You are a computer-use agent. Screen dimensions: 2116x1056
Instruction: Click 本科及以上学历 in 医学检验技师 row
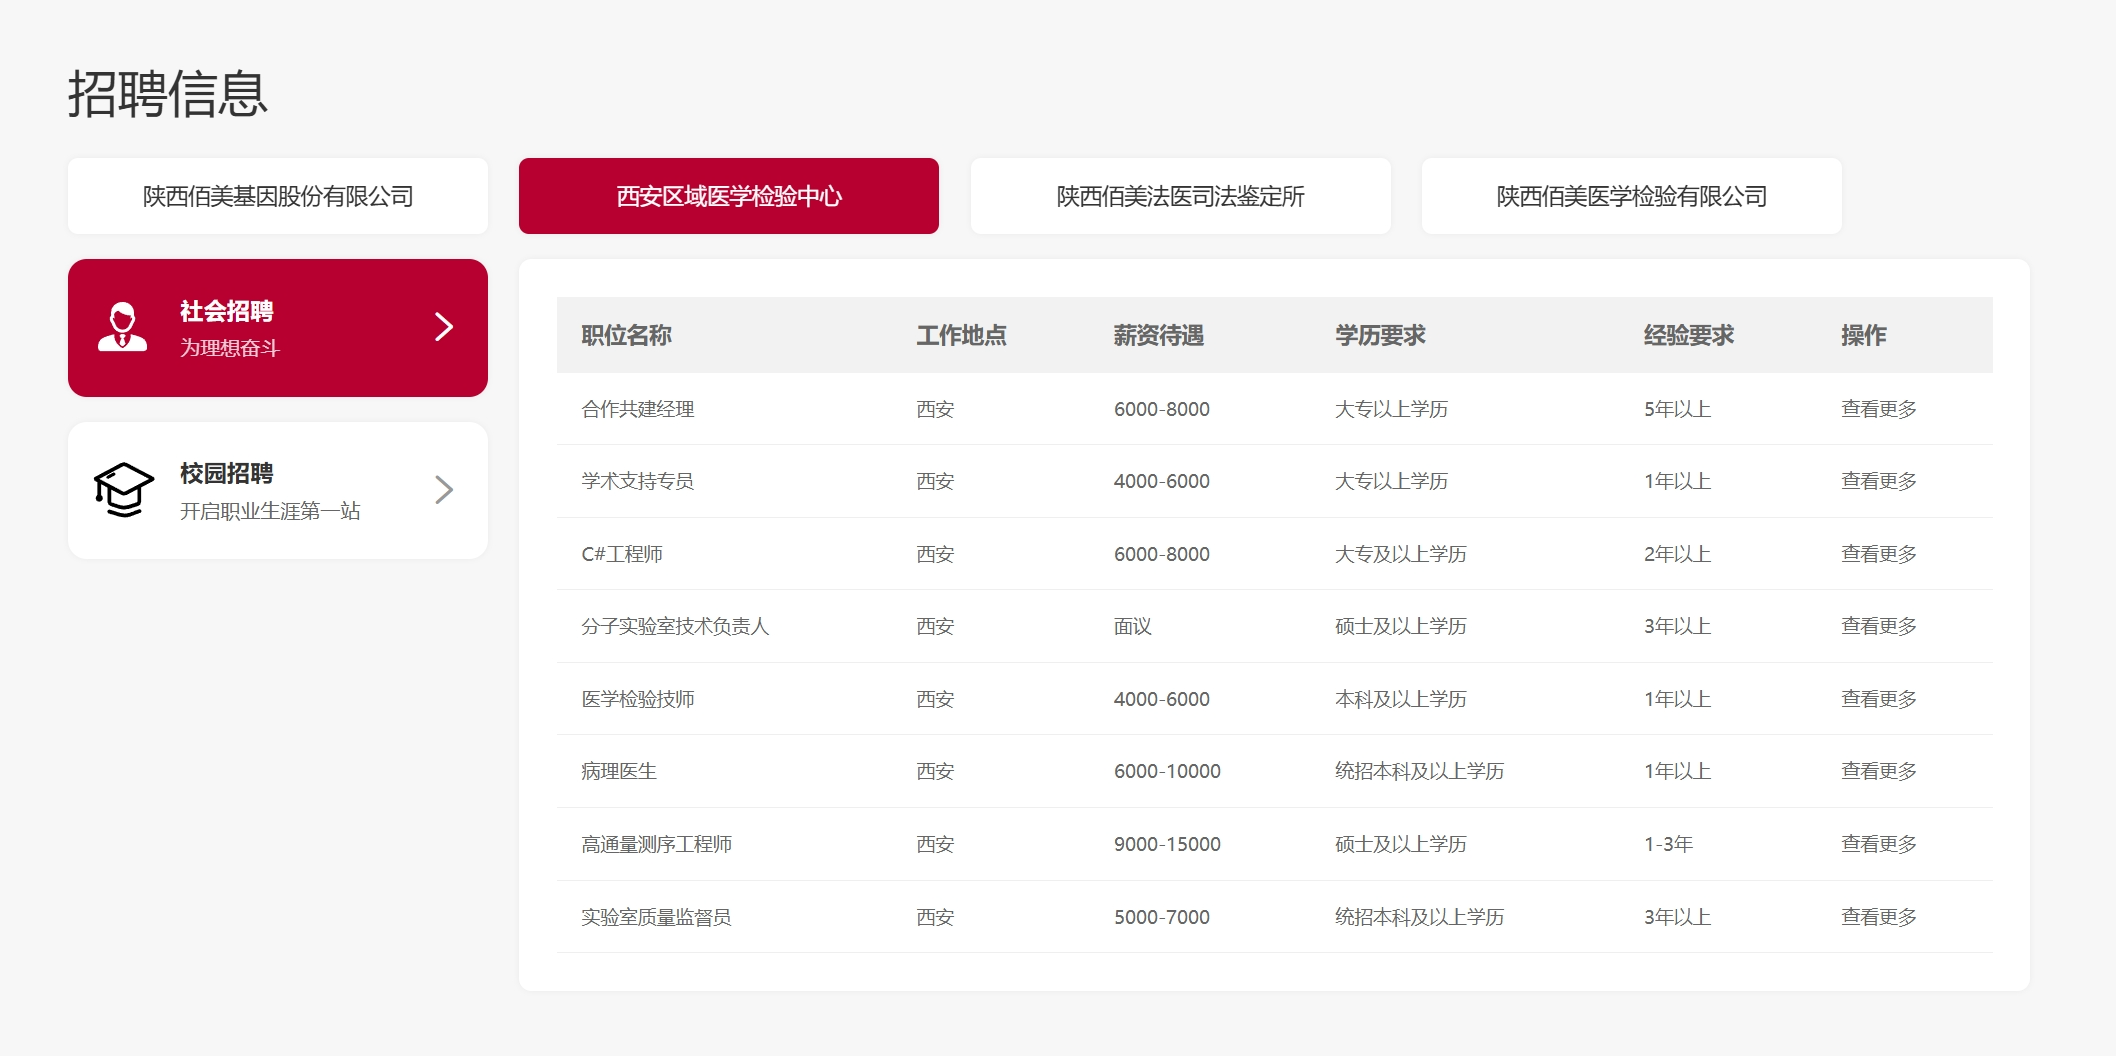pos(1401,699)
